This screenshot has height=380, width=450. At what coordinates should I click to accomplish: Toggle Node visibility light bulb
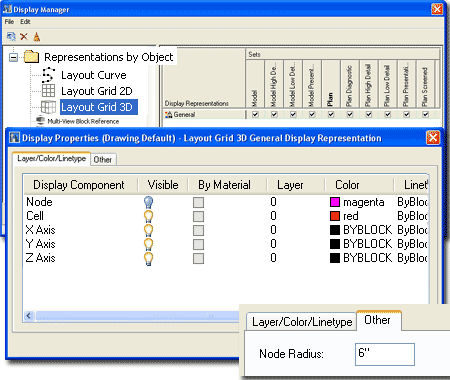148,202
